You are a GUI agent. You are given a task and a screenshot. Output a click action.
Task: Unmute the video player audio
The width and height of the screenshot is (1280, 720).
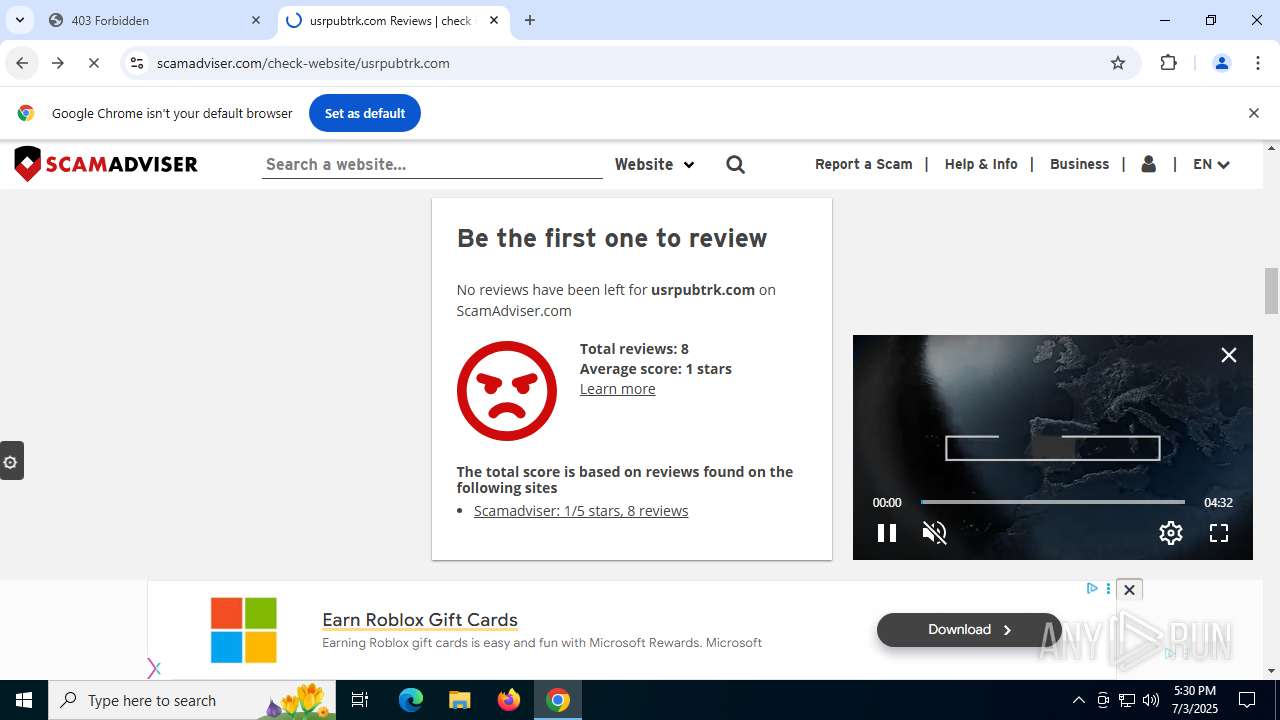point(934,533)
